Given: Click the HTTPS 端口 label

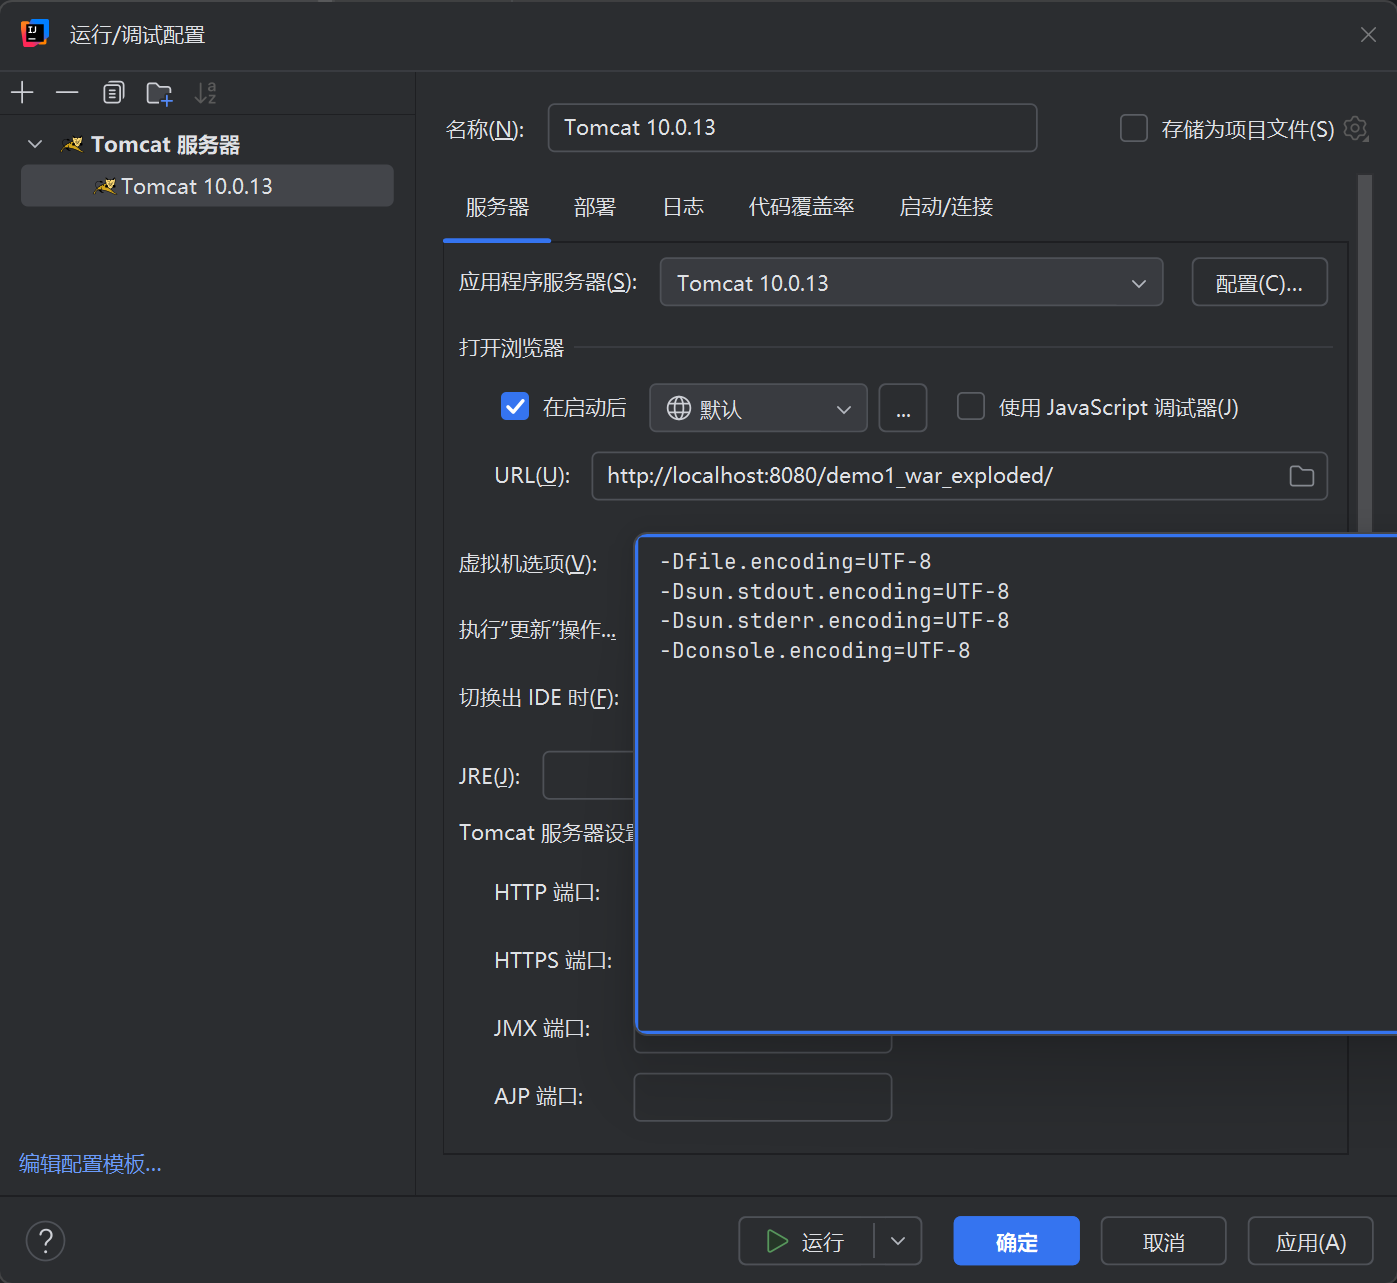Looking at the screenshot, I should pos(553,960).
